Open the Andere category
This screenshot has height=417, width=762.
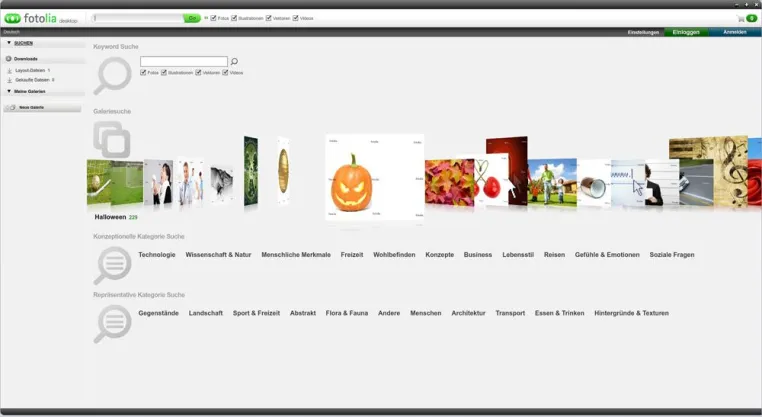[x=389, y=313]
